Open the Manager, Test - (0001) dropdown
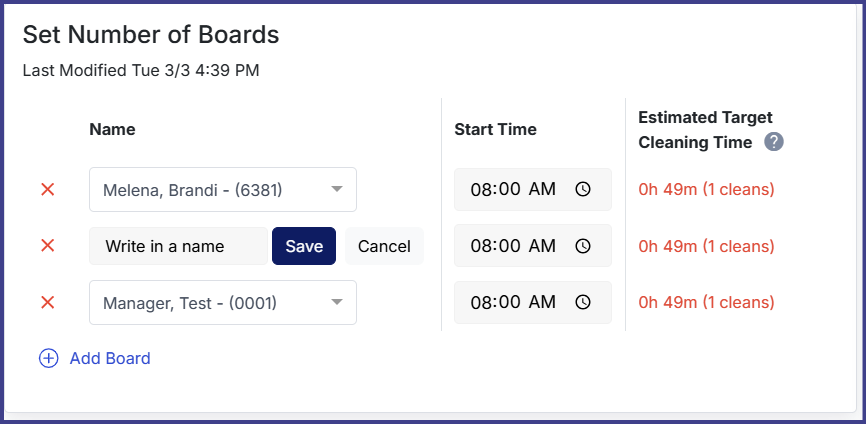Screen dimensions: 866x424 click(337, 302)
